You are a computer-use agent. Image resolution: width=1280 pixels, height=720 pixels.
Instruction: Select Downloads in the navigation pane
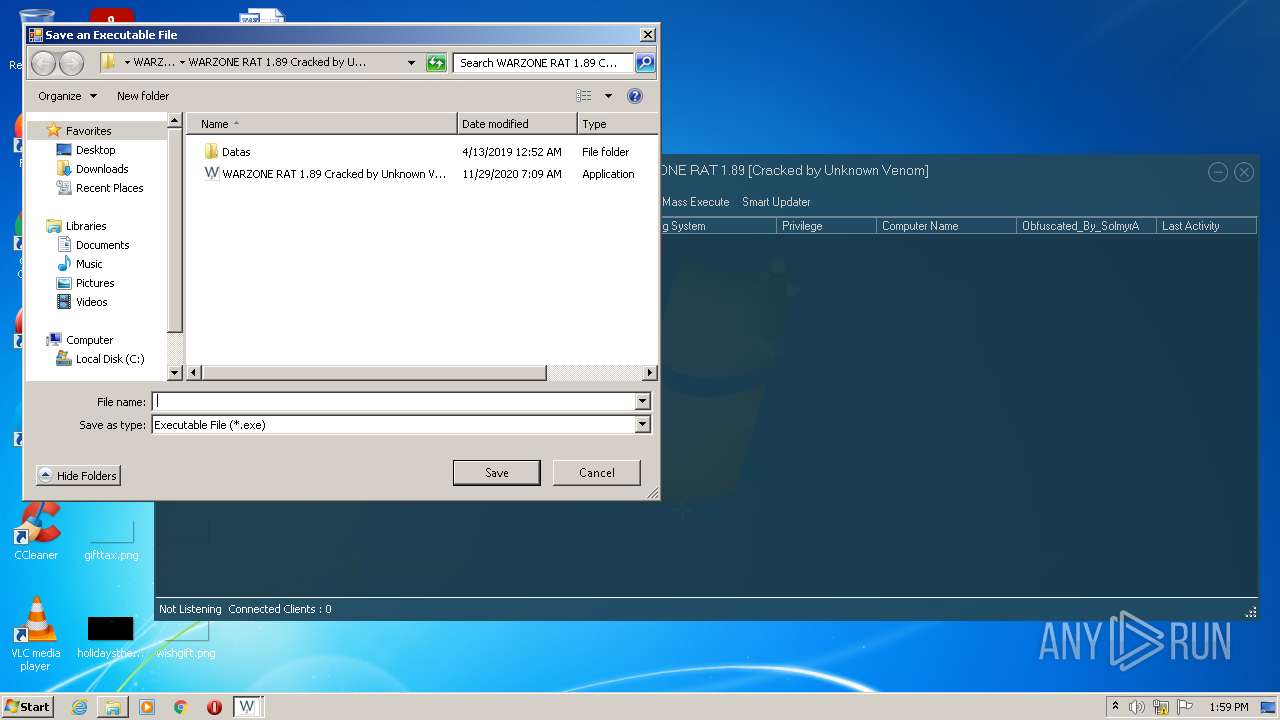pyautogui.click(x=102, y=169)
